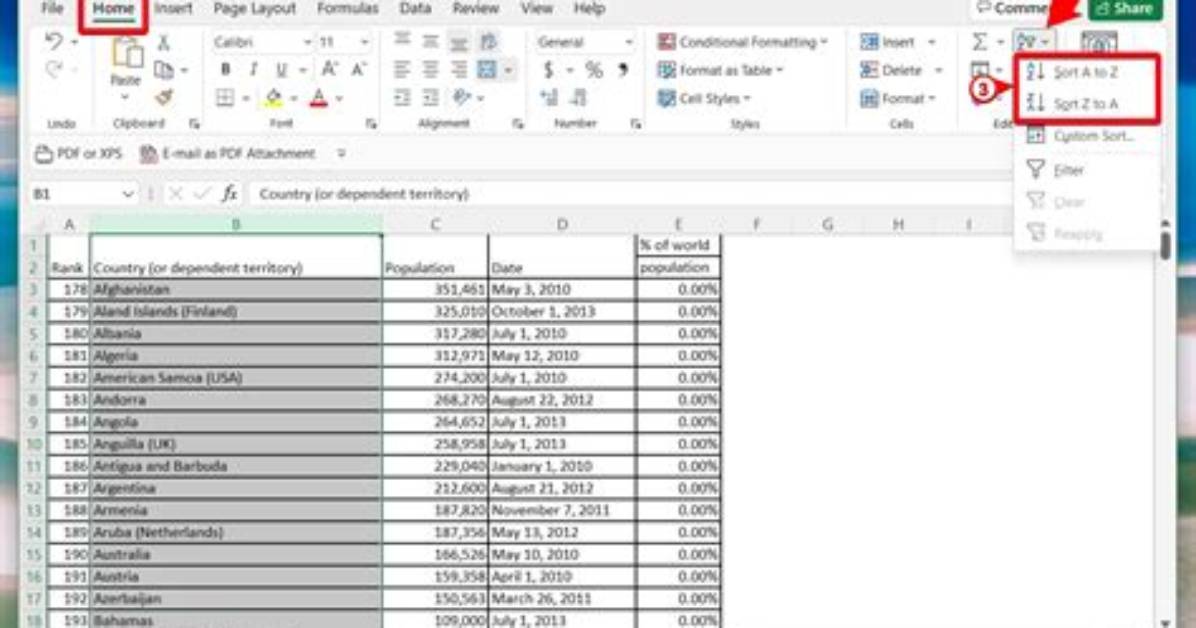The image size is (1196, 628).
Task: Toggle Italic formatting
Action: [x=253, y=69]
